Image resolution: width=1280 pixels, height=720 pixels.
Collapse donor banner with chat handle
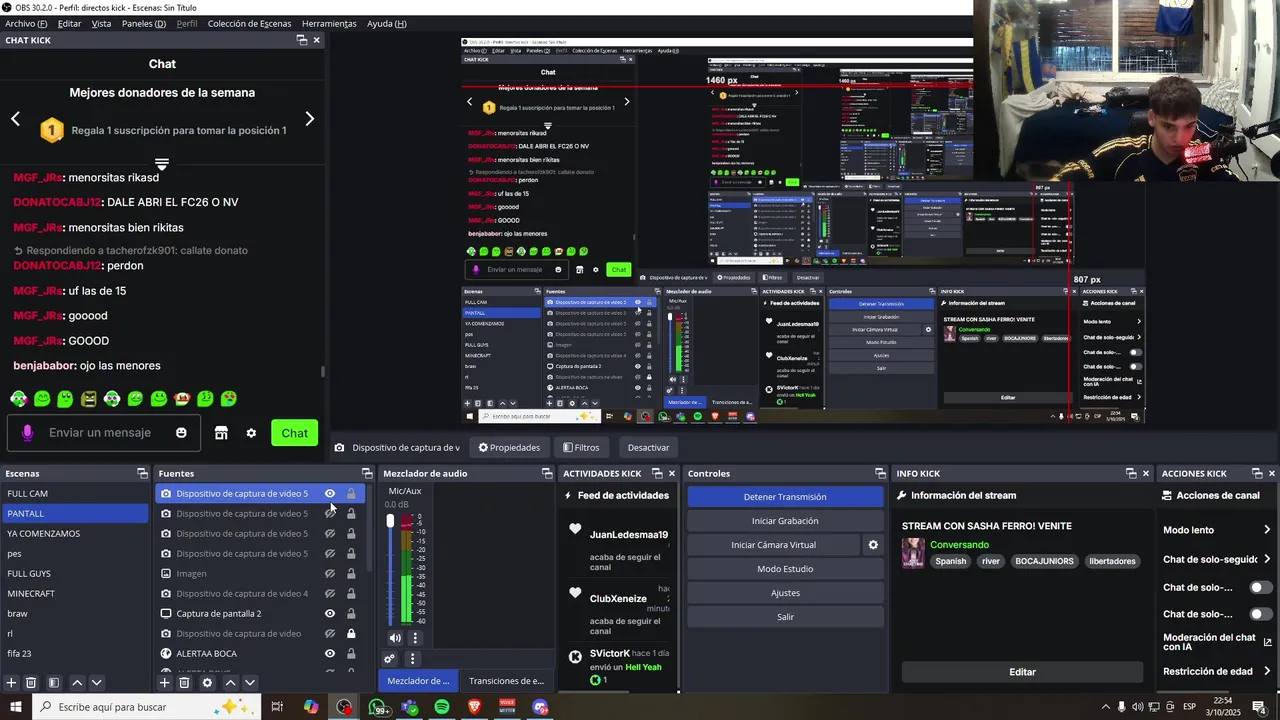[x=162, y=163]
